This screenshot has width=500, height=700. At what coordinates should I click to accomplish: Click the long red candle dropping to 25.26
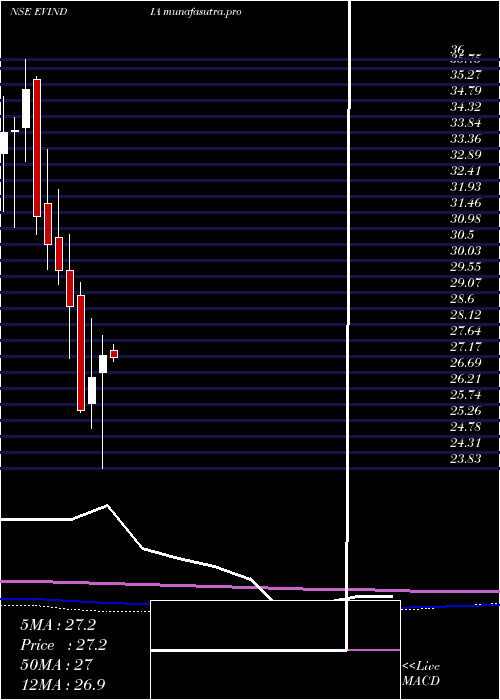tap(81, 353)
